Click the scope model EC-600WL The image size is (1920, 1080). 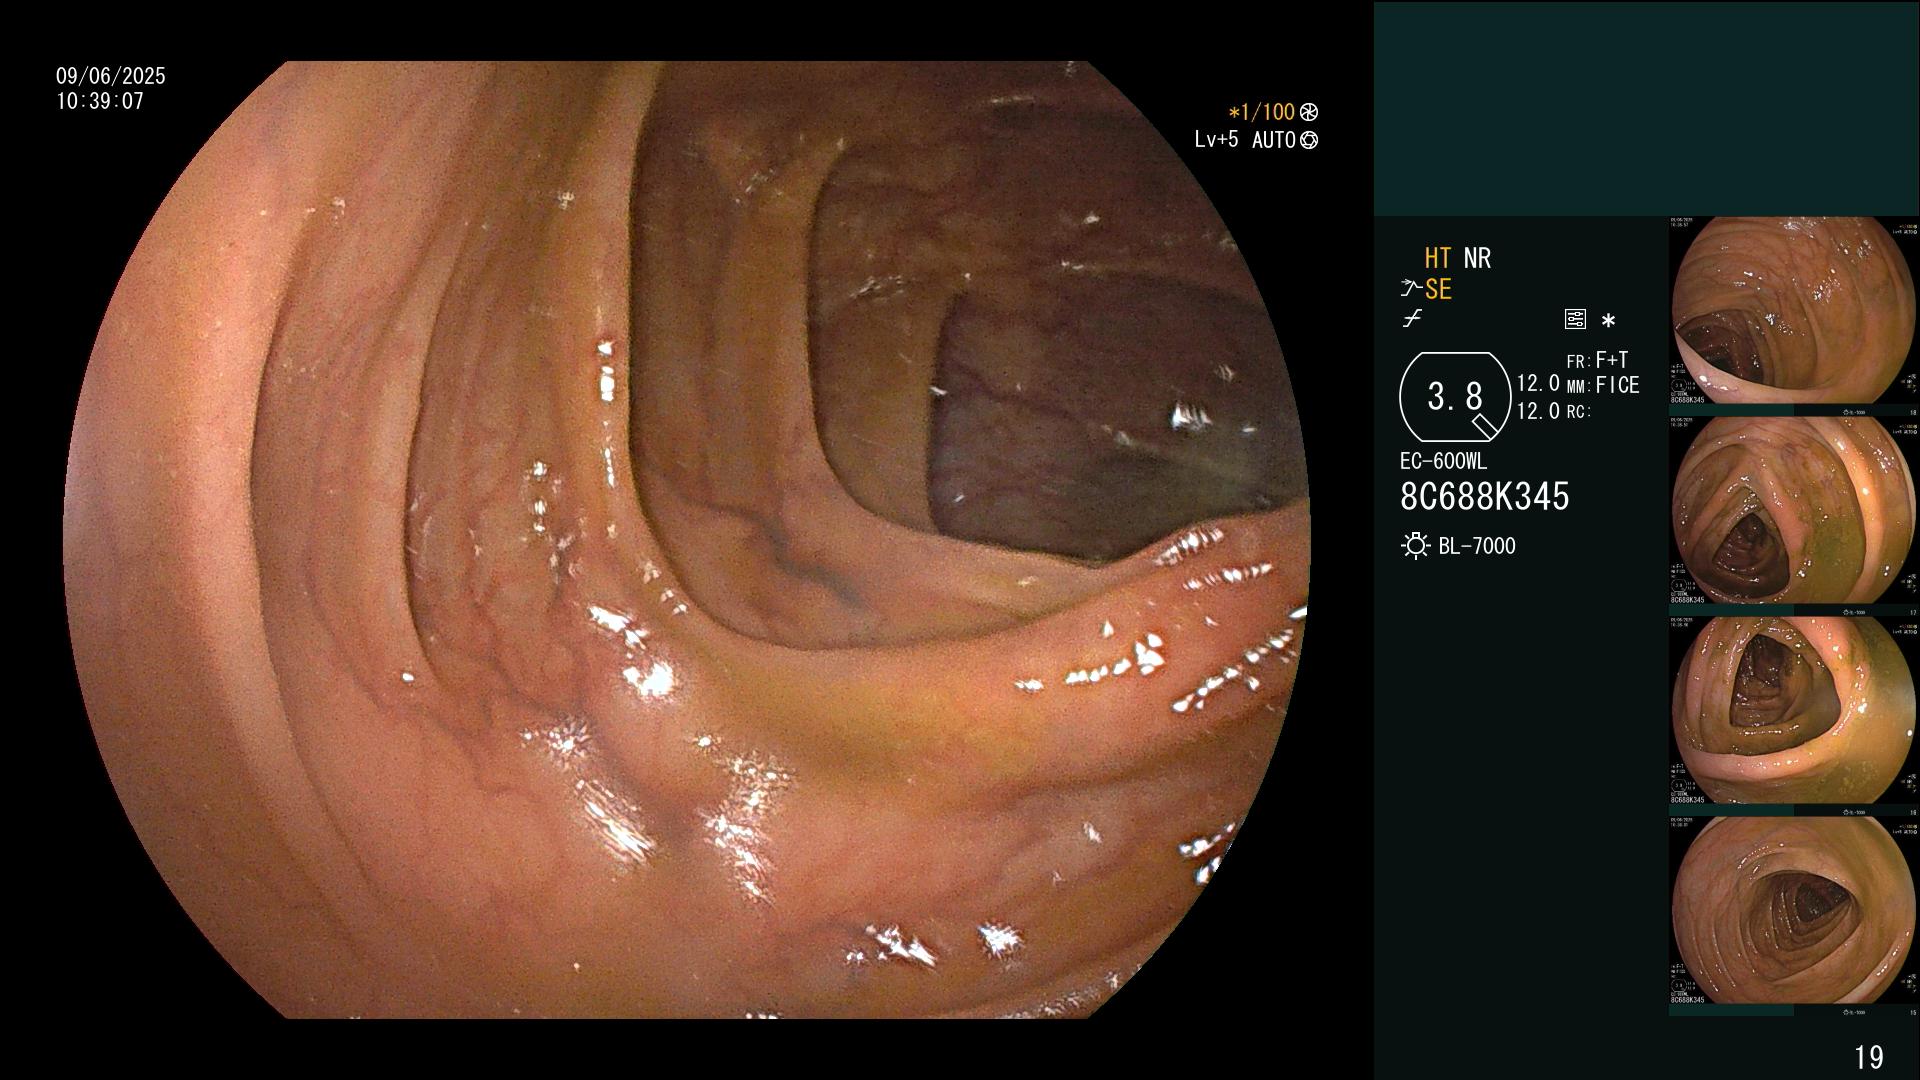[x=1443, y=462]
